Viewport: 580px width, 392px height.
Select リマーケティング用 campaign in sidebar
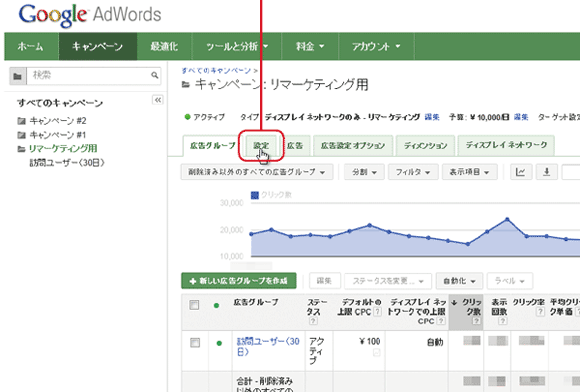click(x=63, y=149)
